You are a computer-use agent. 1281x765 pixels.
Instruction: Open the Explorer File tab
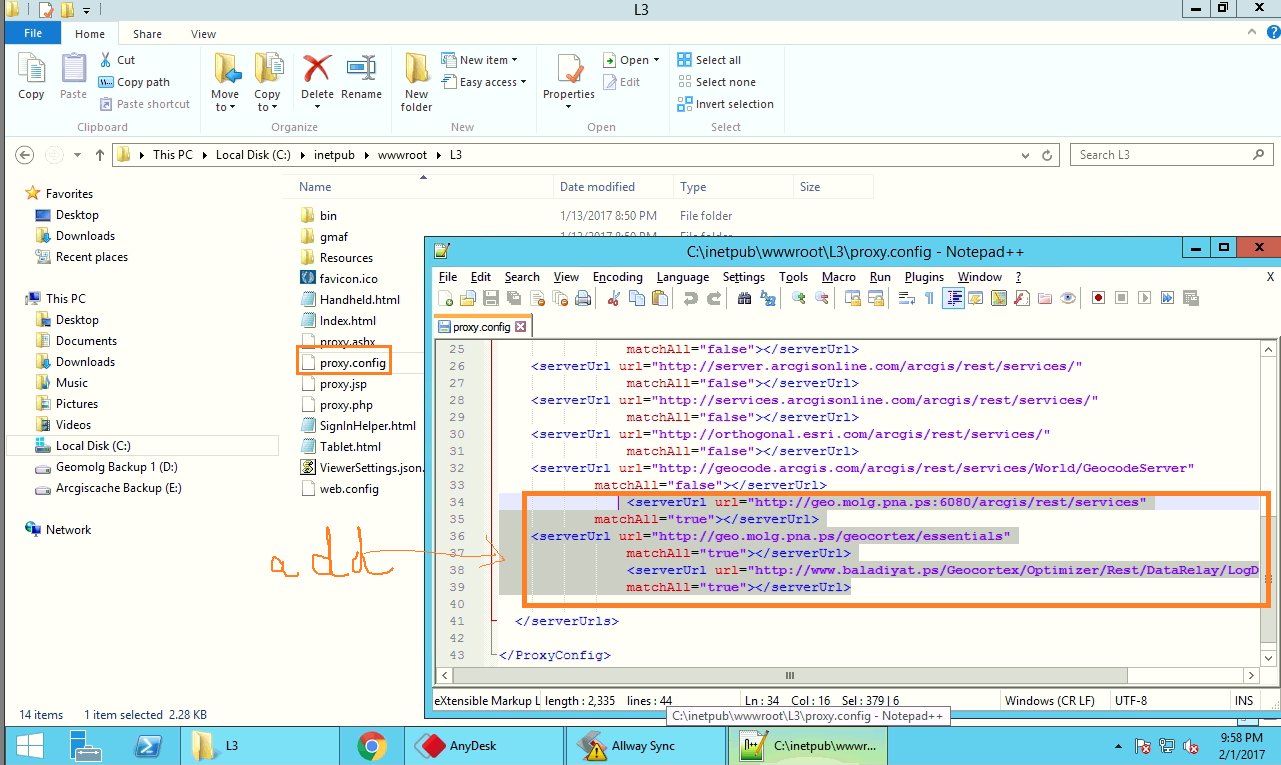point(33,33)
